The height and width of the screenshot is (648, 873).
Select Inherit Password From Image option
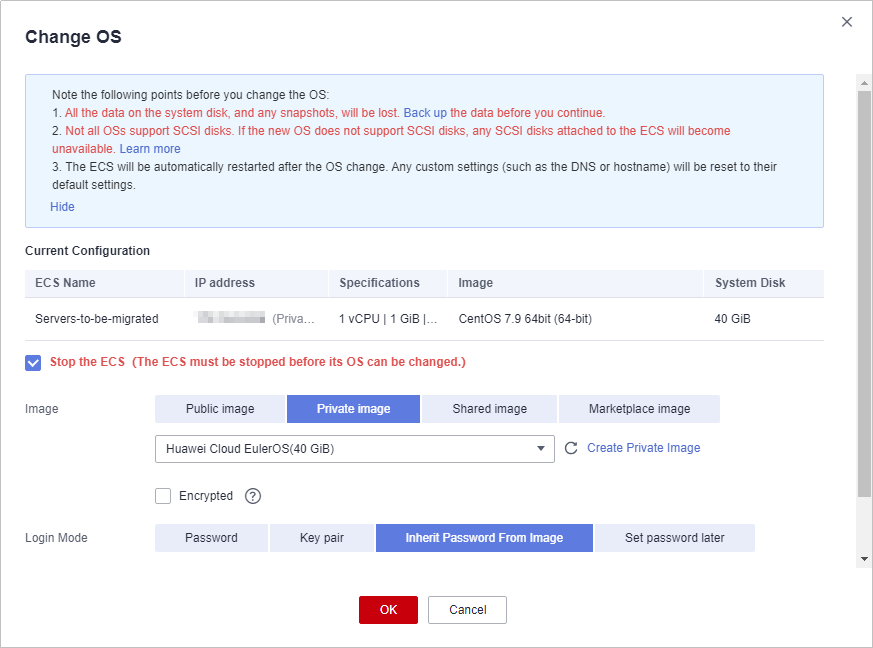click(x=484, y=538)
